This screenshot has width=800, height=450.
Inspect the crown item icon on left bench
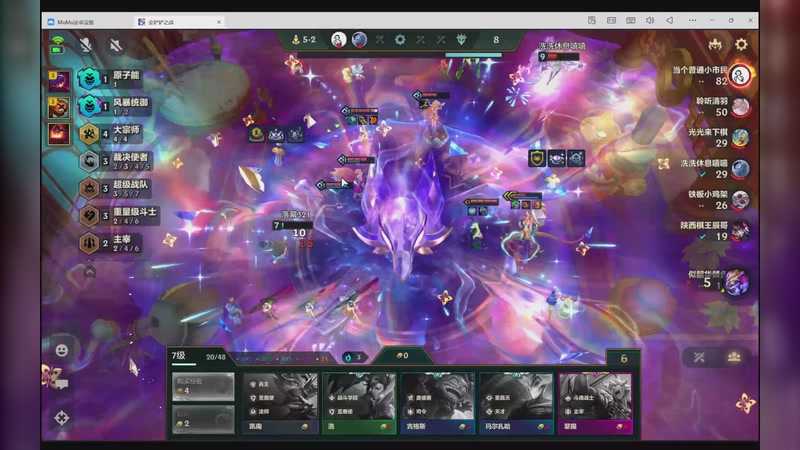coord(276,134)
